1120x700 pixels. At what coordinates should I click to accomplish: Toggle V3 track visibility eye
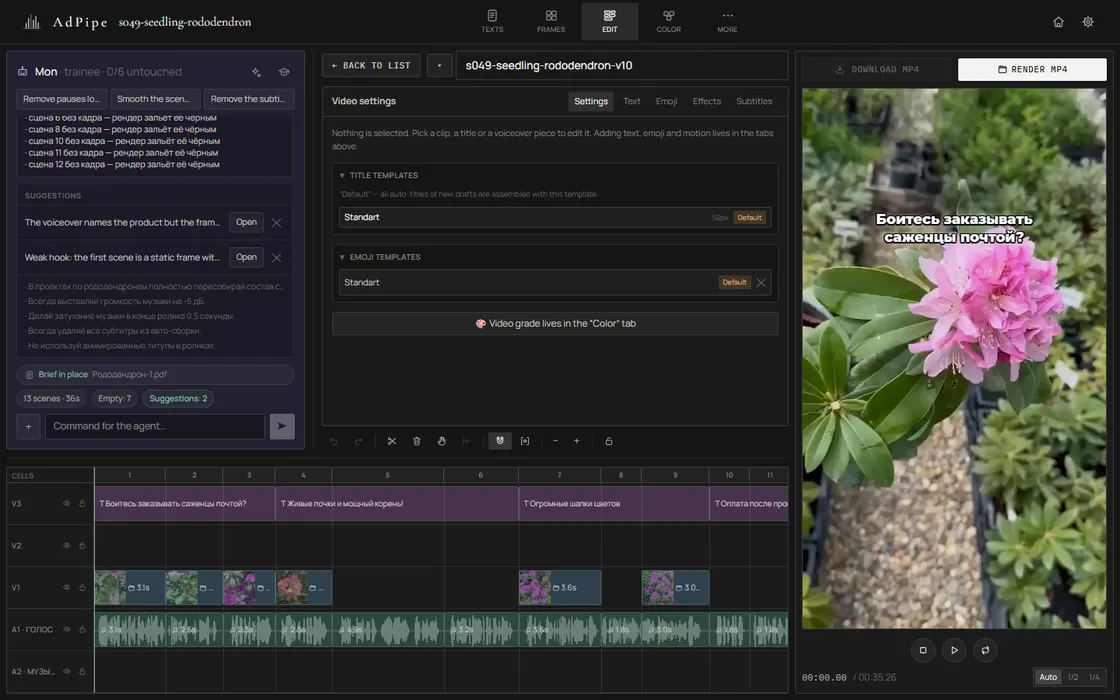66,504
